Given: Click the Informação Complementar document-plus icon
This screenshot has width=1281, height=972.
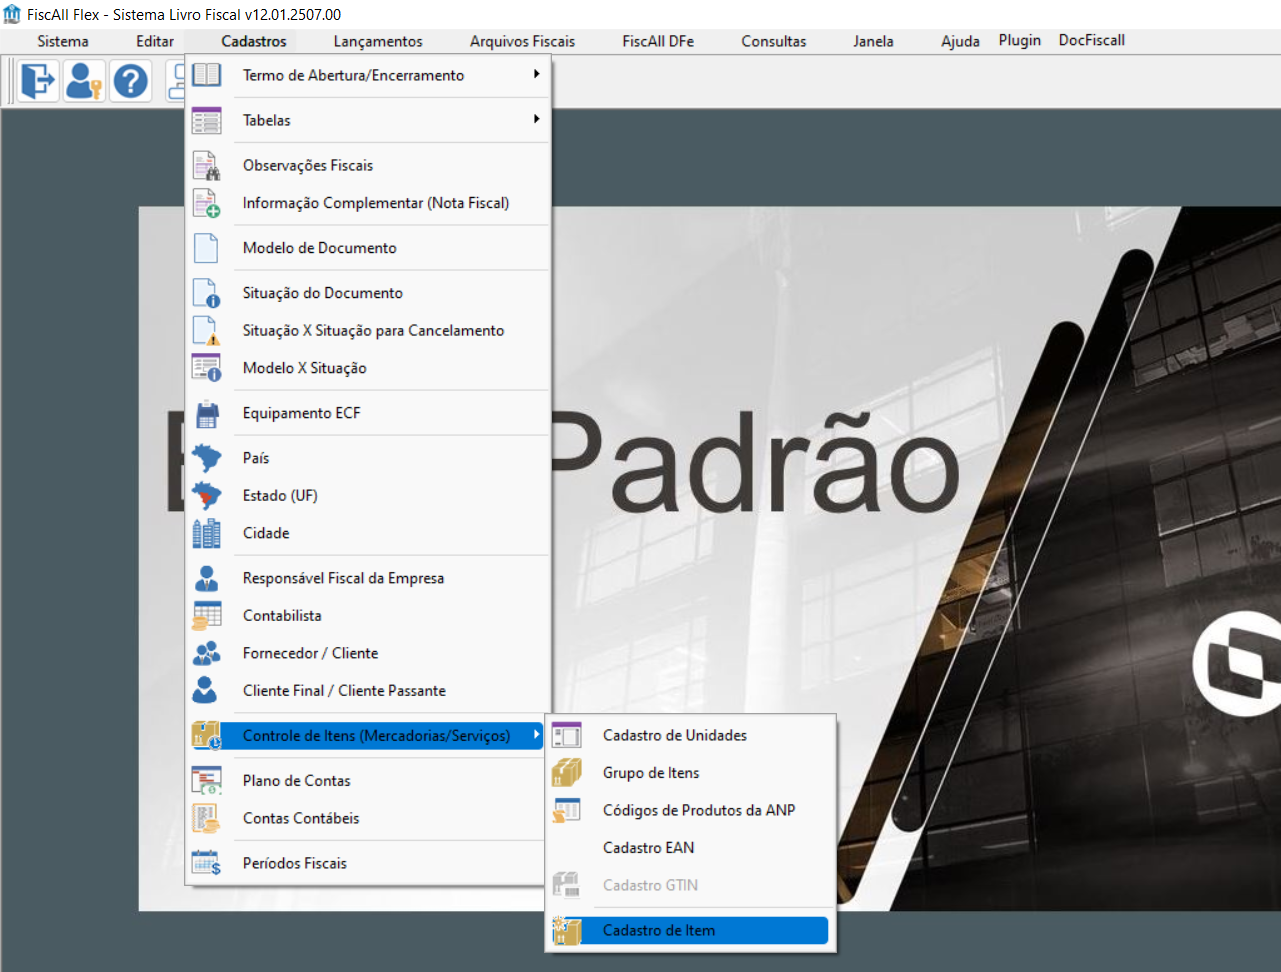Looking at the screenshot, I should pyautogui.click(x=206, y=203).
